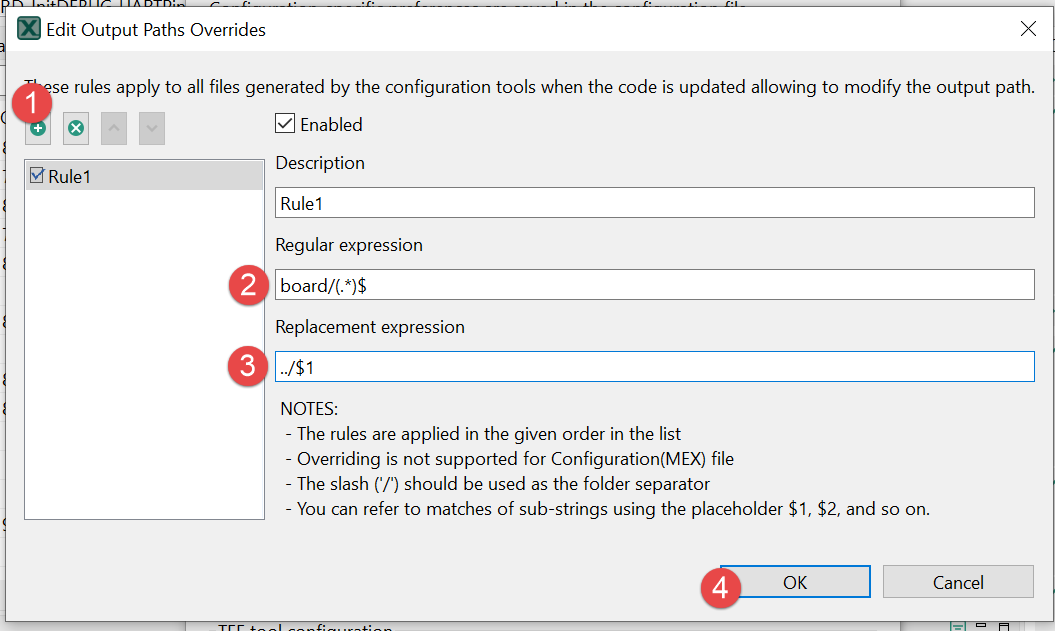Viewport: 1055px width, 631px height.
Task: Click into the Description text field
Action: (654, 203)
